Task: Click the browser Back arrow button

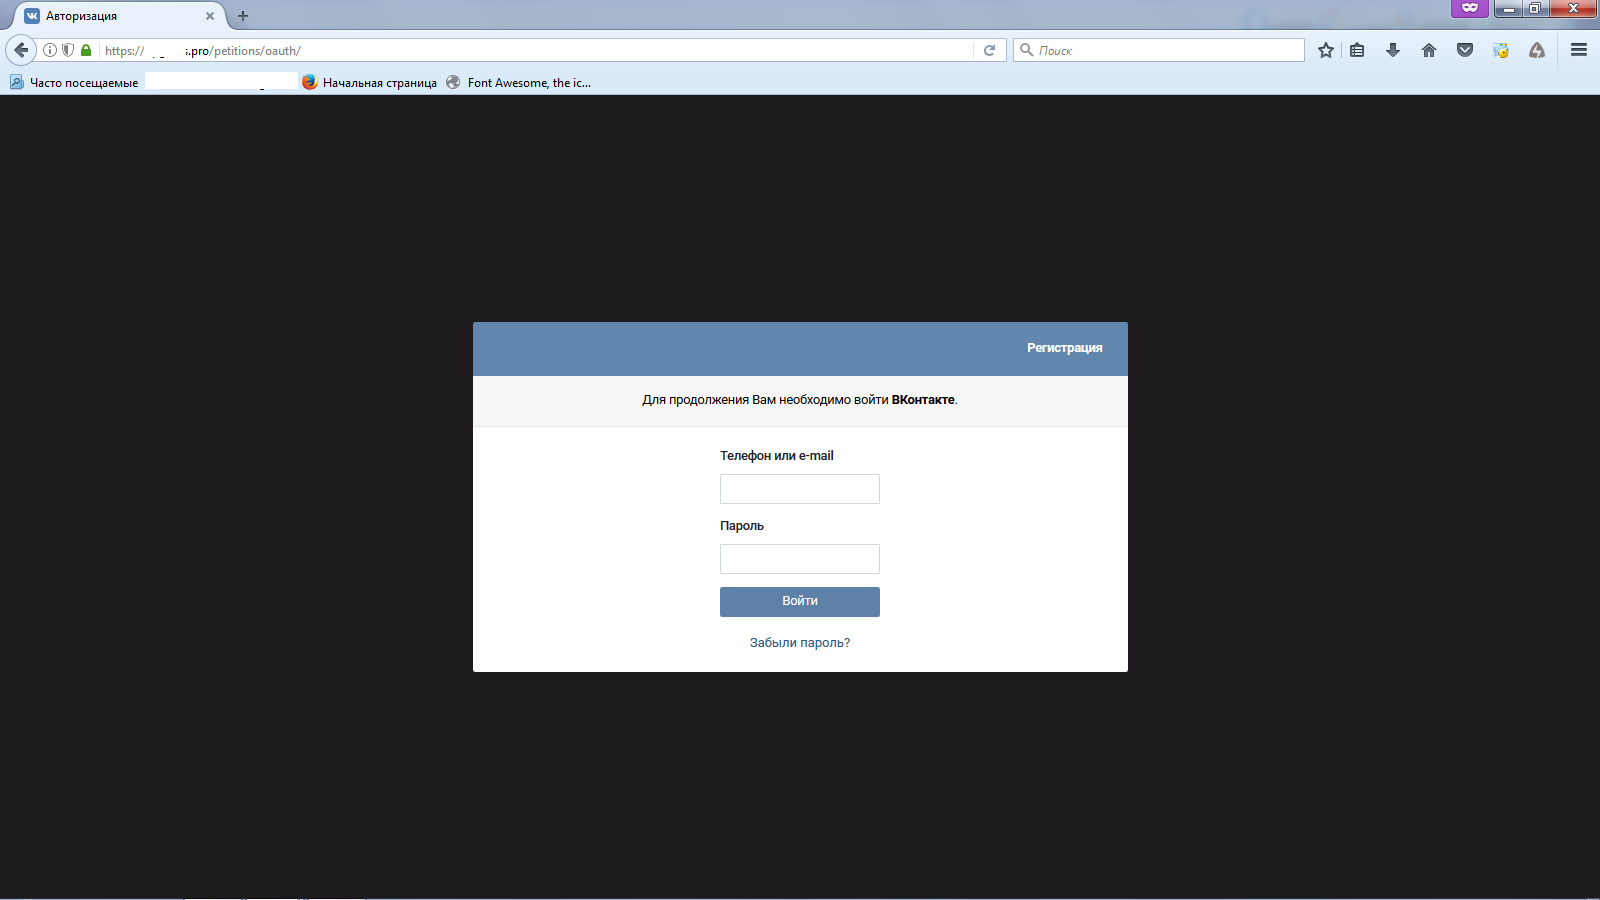Action: (x=21, y=50)
